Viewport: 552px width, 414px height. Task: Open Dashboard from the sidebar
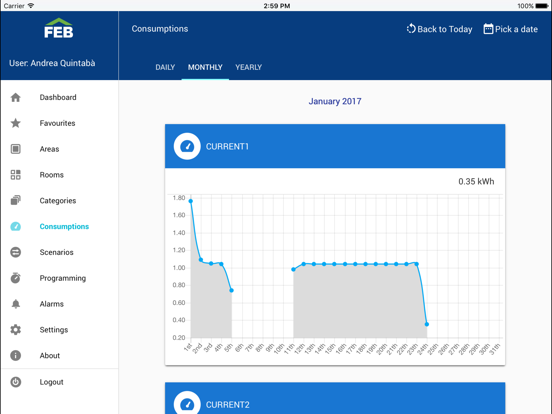point(59,98)
